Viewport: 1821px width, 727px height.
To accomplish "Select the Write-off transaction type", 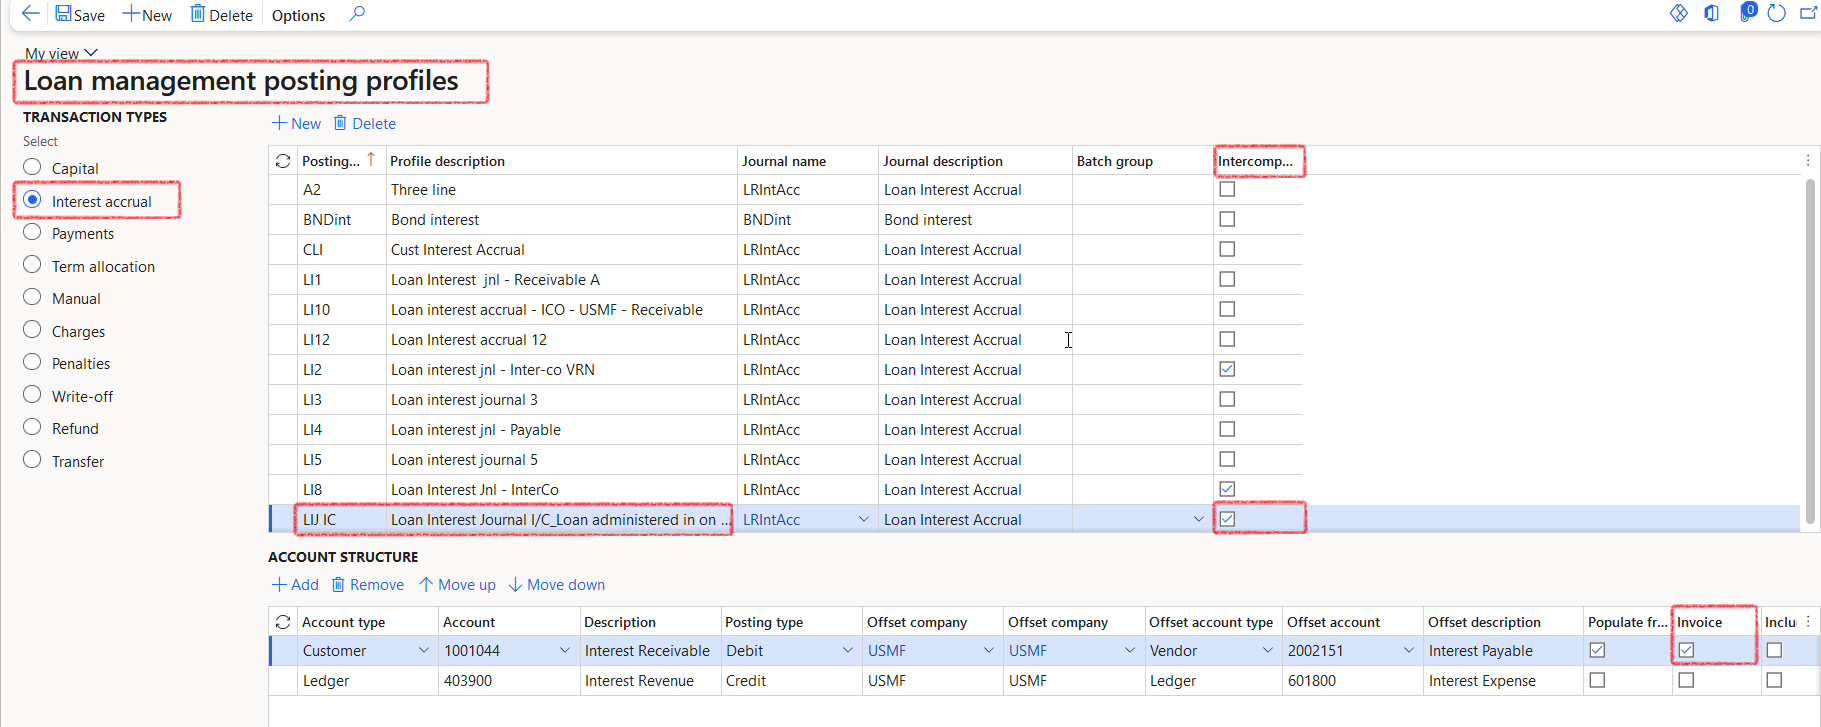I will (x=32, y=395).
